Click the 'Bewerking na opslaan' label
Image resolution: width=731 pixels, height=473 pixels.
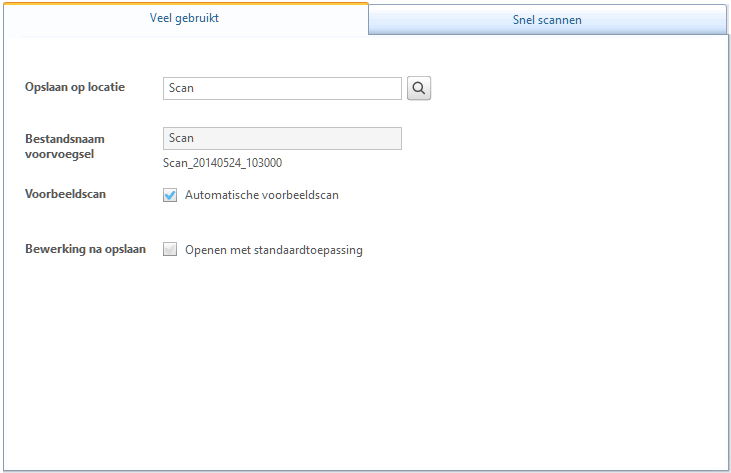pos(85,249)
